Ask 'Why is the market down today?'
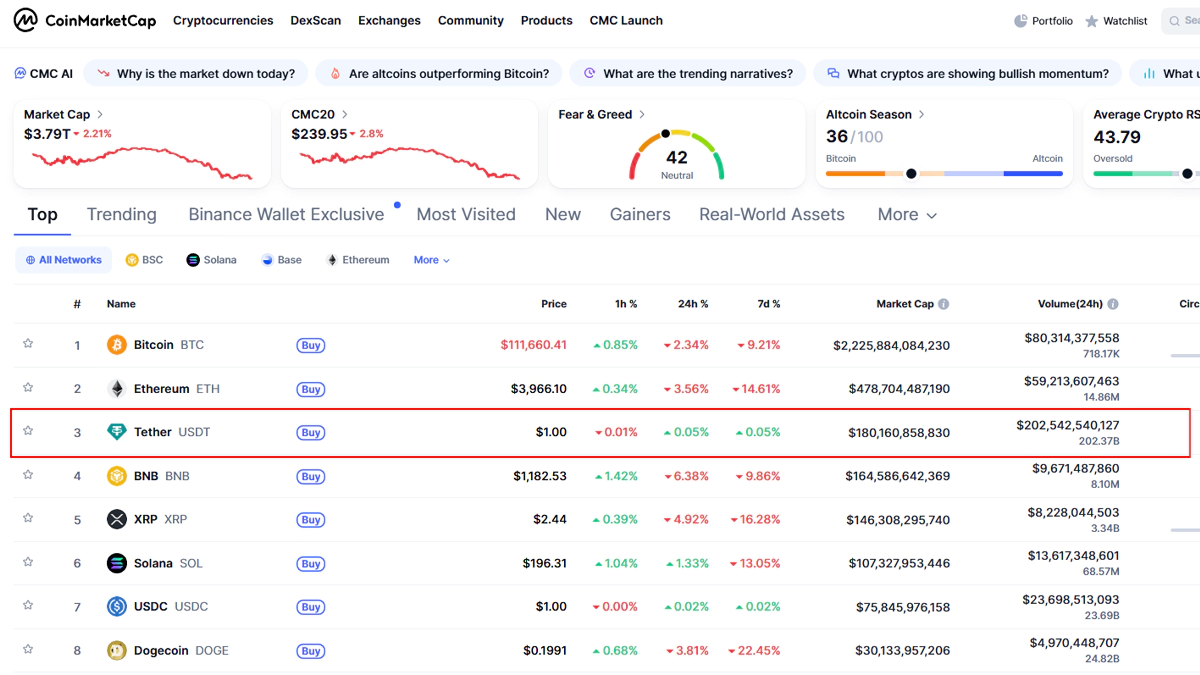The width and height of the screenshot is (1200, 675). (x=195, y=73)
